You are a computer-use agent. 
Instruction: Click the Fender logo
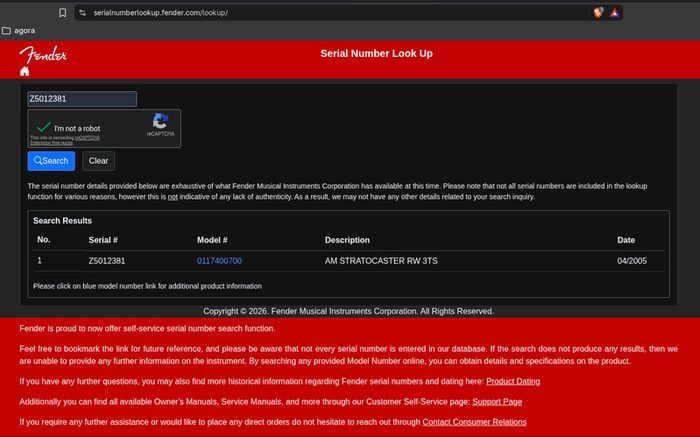[43, 54]
